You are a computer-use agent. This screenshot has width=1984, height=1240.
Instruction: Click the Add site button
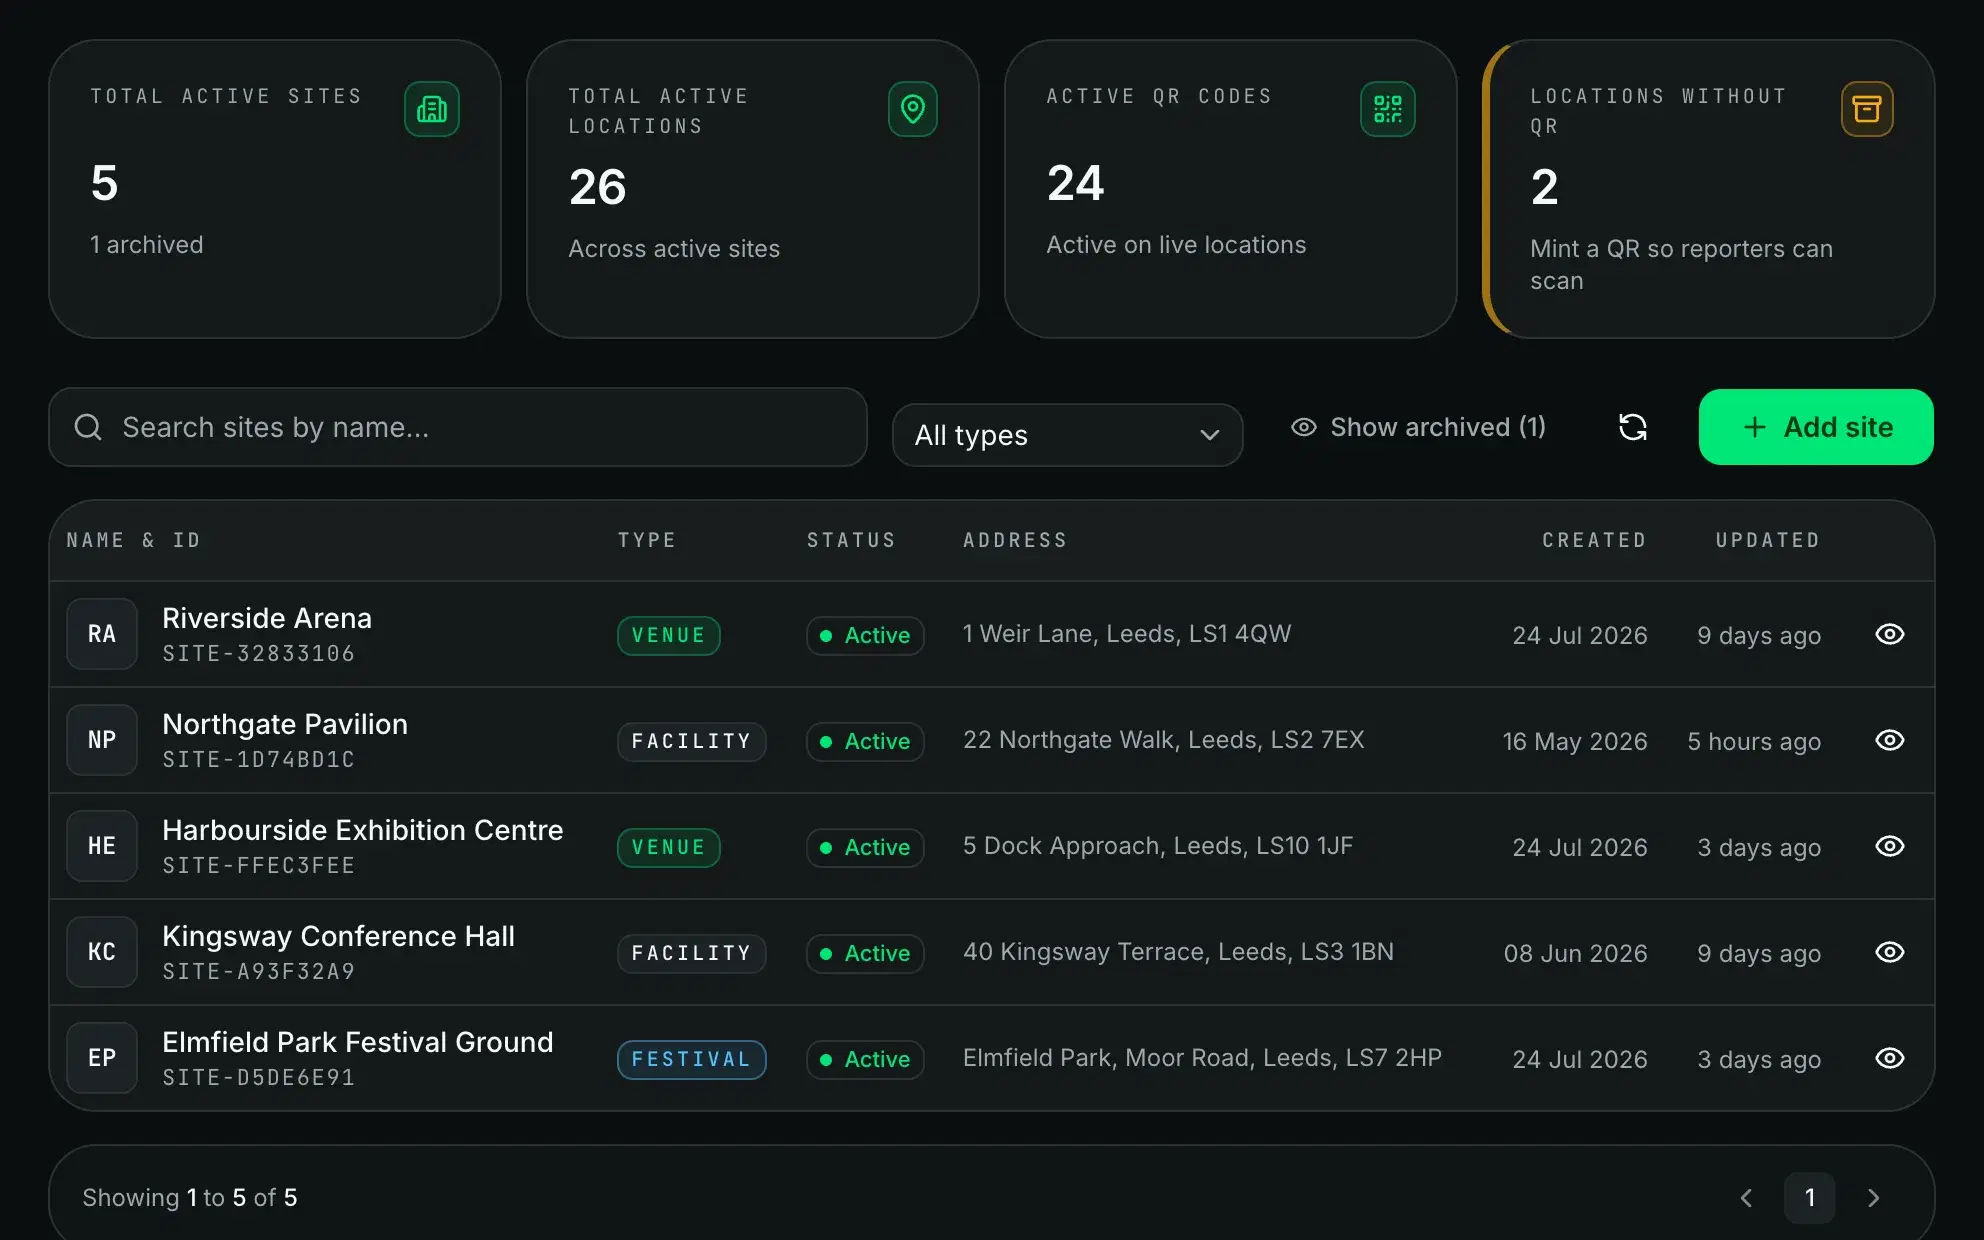point(1816,427)
